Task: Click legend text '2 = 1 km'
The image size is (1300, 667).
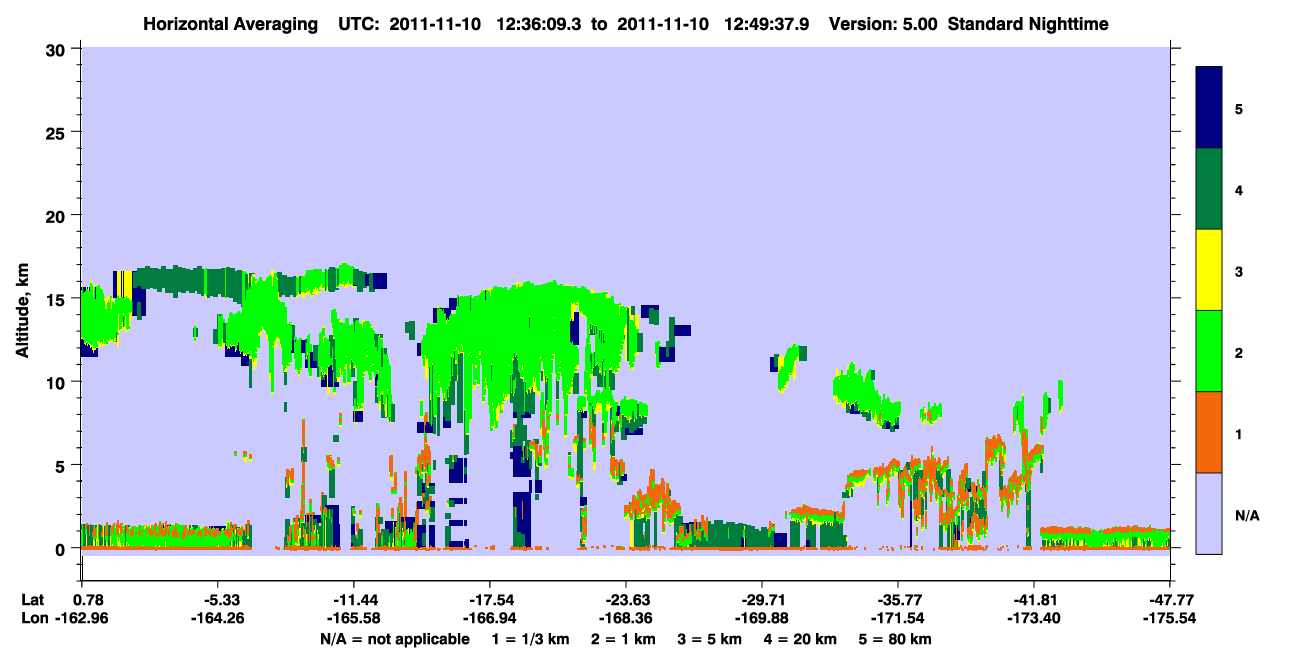Action: [x=622, y=639]
